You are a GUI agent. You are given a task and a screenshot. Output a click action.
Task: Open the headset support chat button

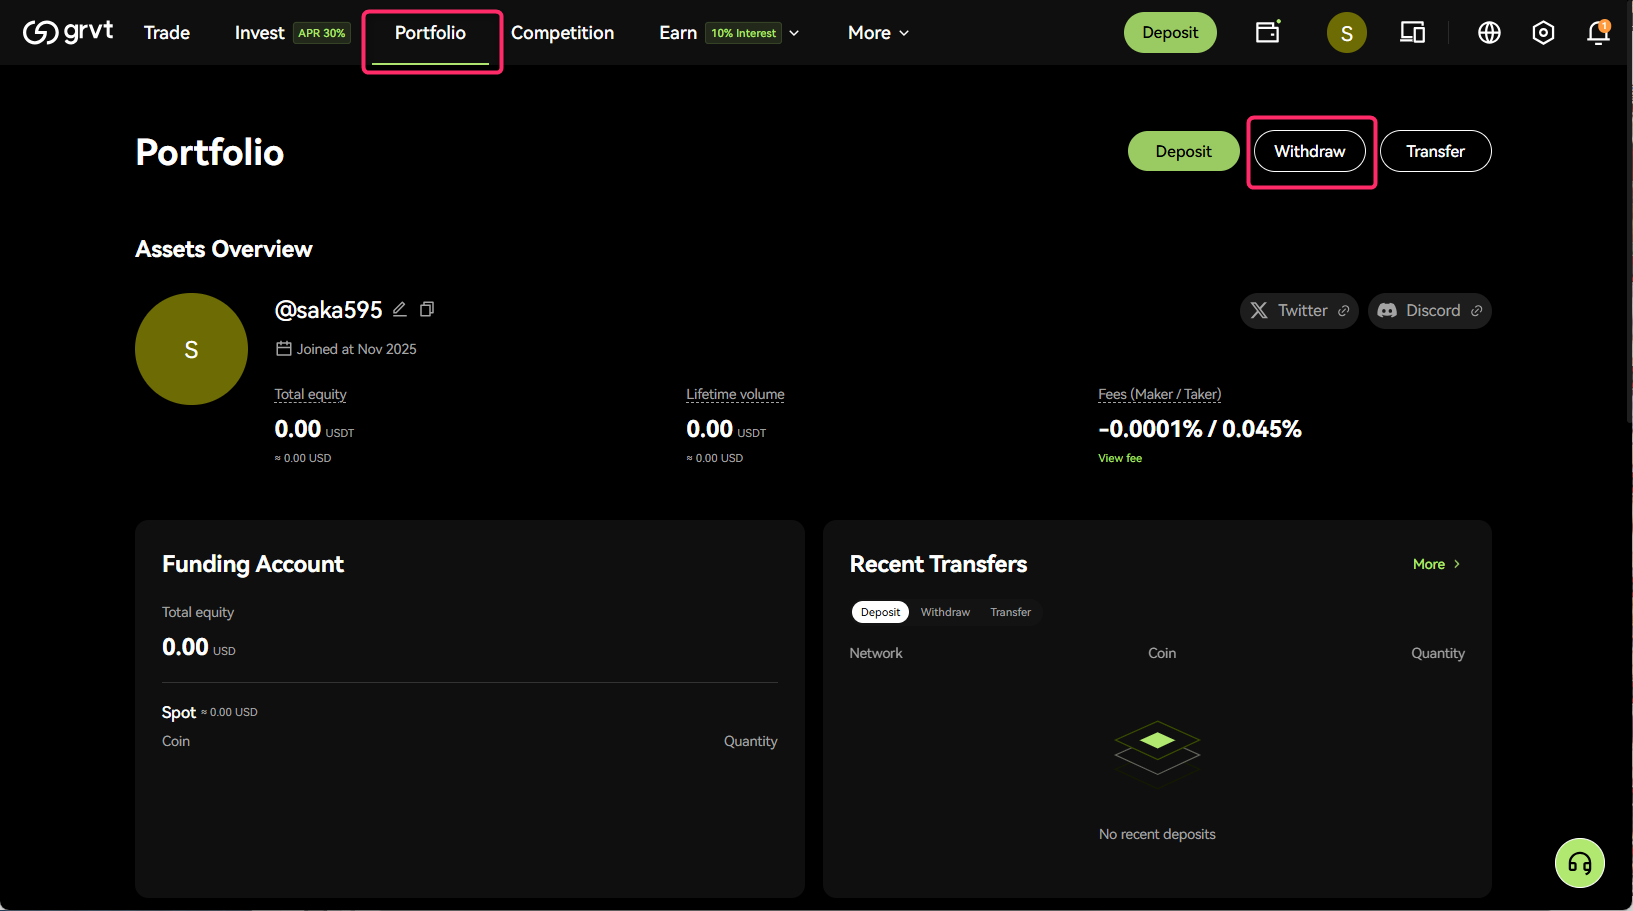tap(1579, 863)
